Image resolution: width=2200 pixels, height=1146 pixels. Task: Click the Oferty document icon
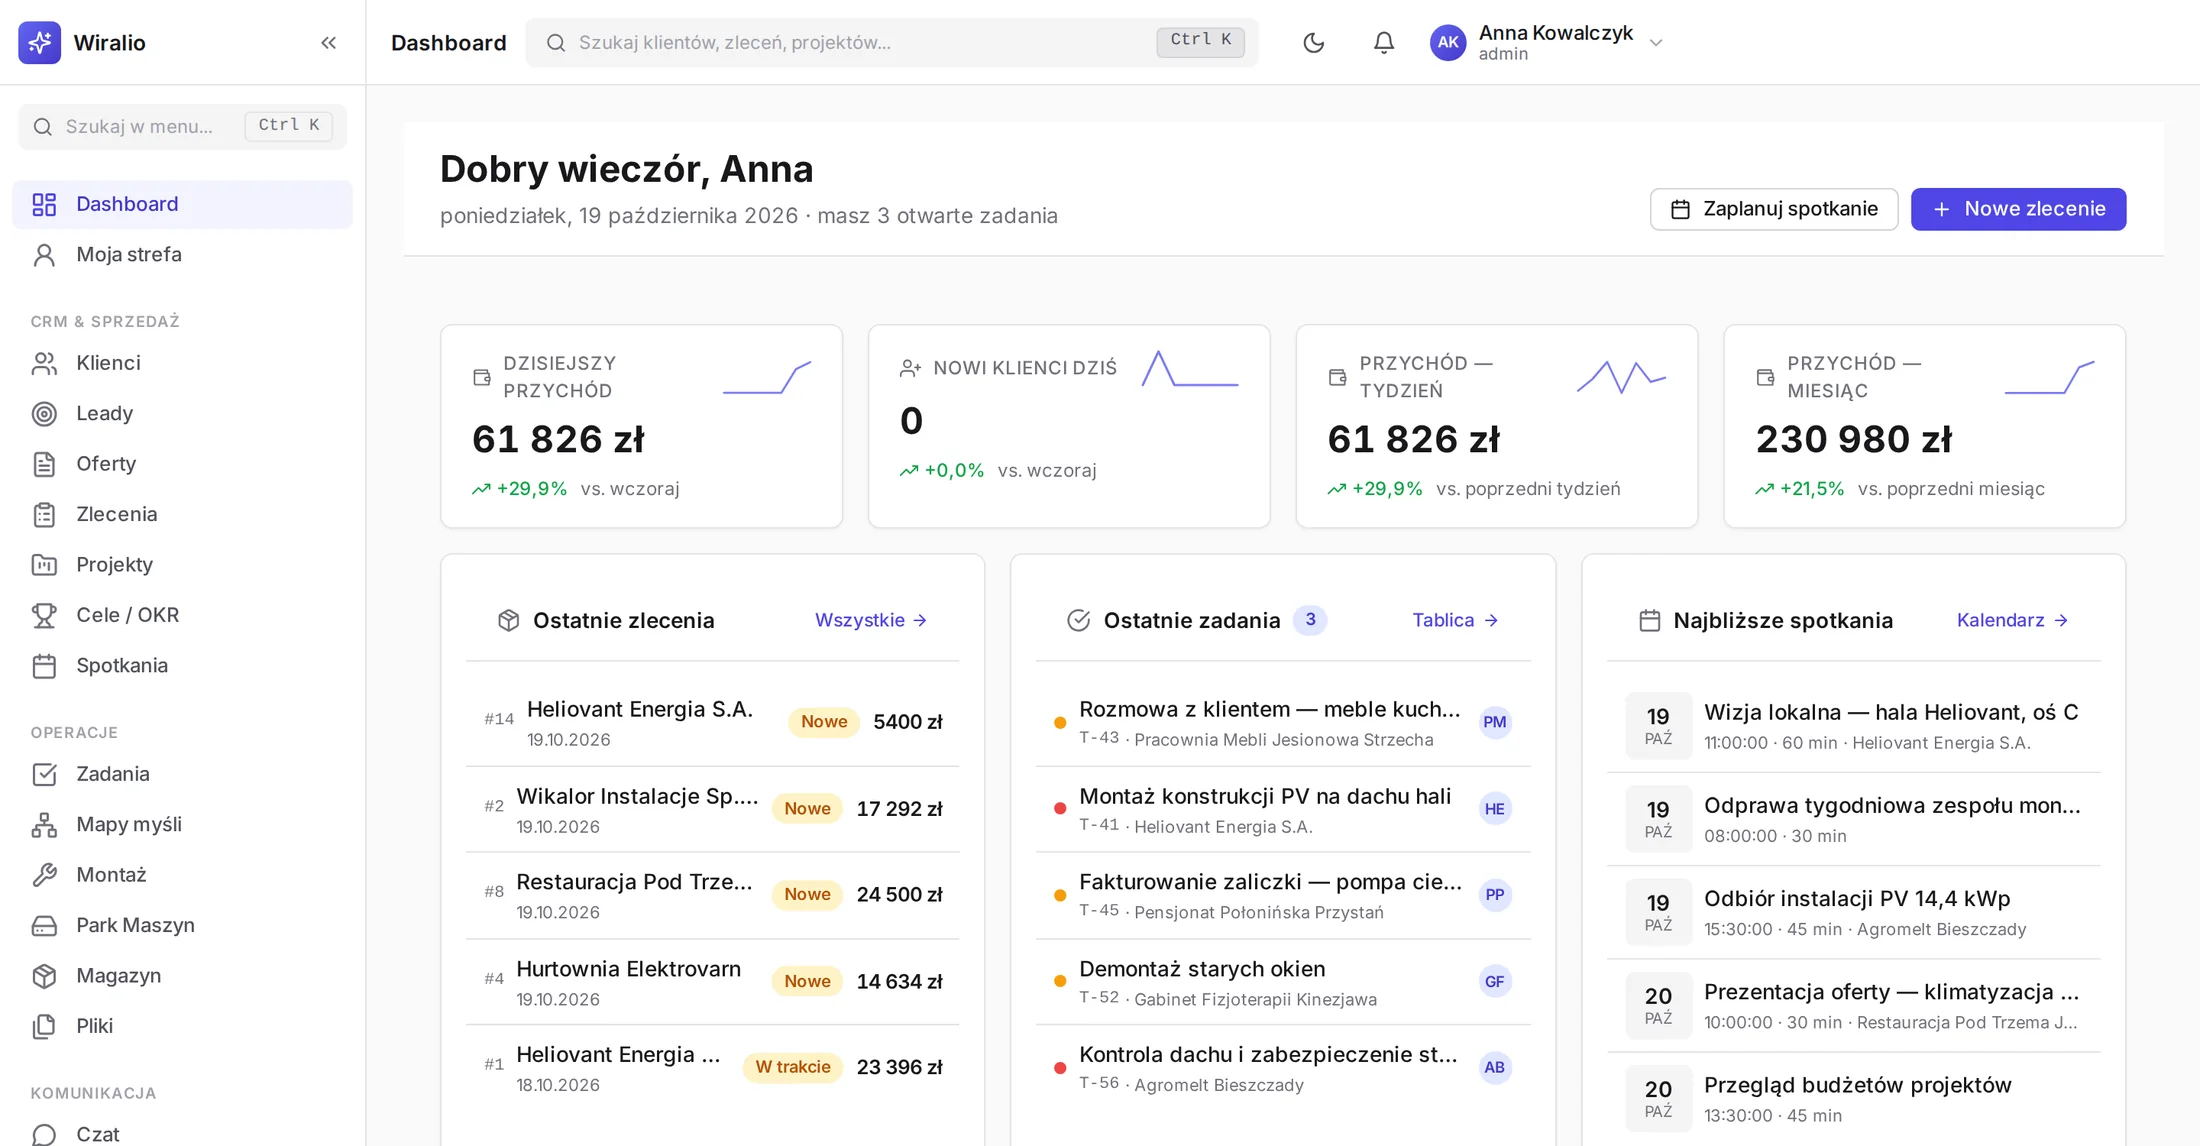tap(44, 464)
